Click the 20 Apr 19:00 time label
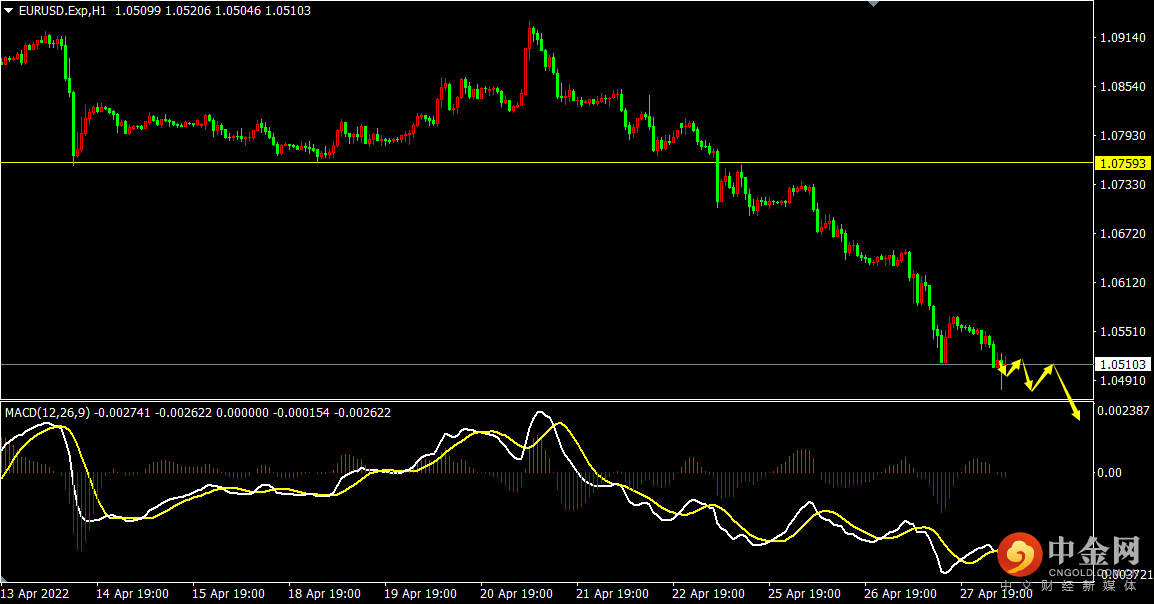This screenshot has width=1154, height=604. point(517,594)
